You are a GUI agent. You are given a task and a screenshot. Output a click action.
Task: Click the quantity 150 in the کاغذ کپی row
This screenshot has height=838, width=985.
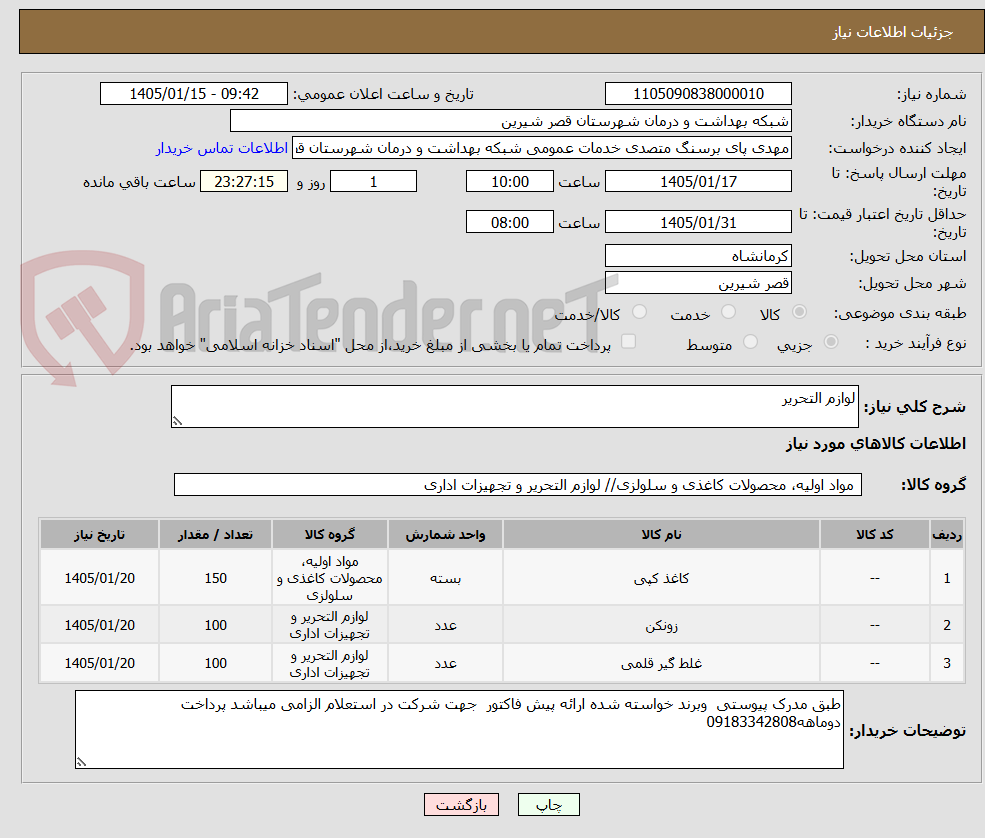(x=215, y=578)
